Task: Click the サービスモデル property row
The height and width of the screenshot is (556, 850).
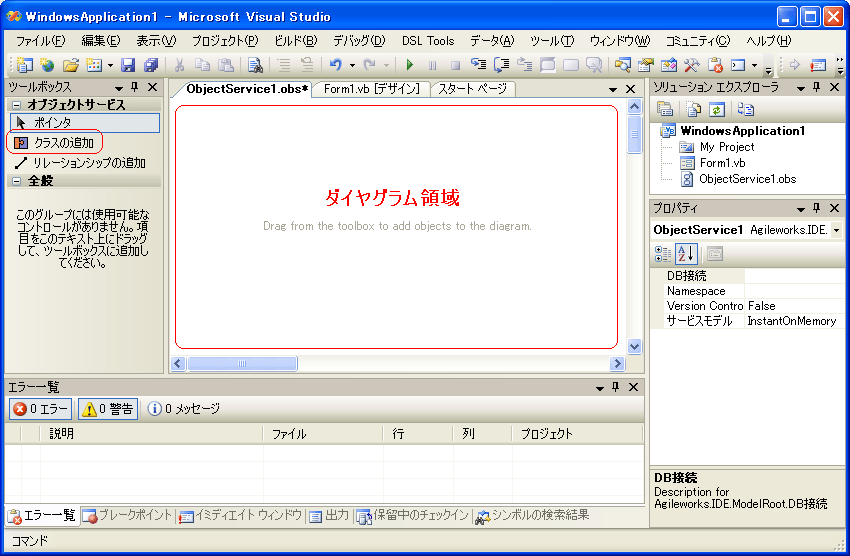Action: pyautogui.click(x=747, y=321)
